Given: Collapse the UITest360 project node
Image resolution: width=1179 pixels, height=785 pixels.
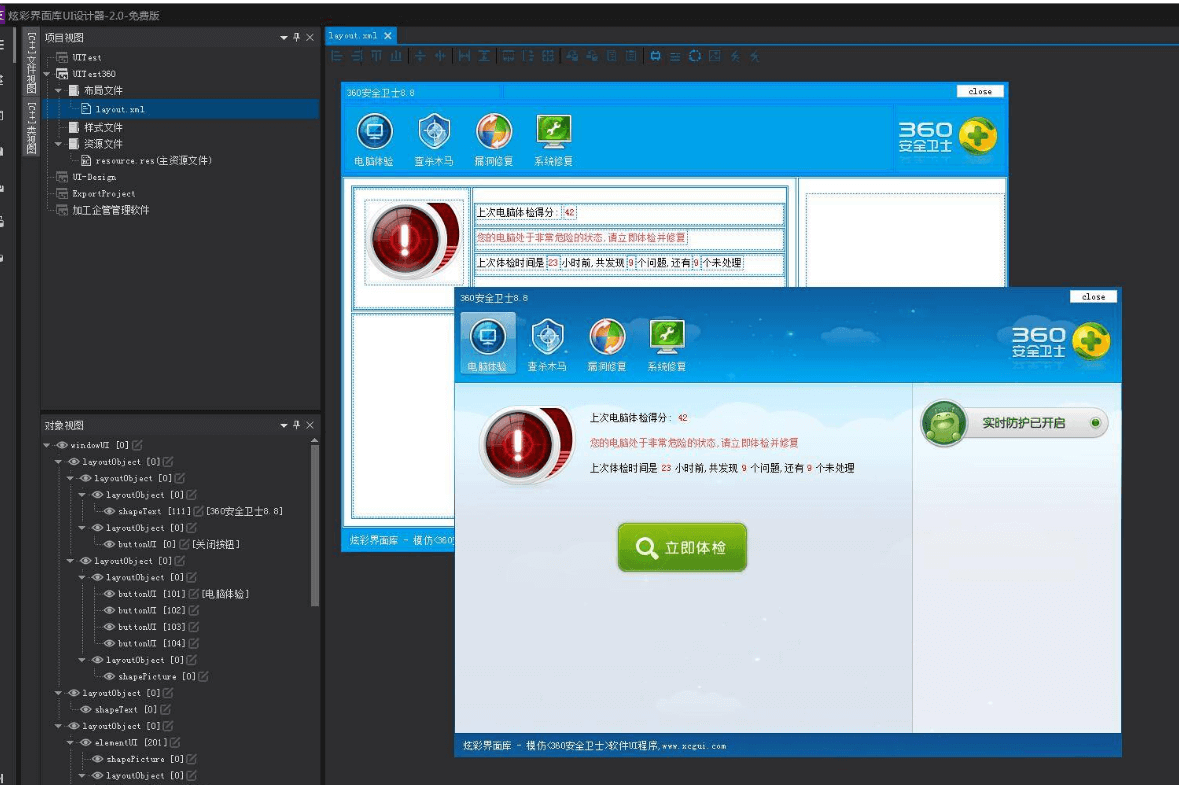Looking at the screenshot, I should 47,74.
